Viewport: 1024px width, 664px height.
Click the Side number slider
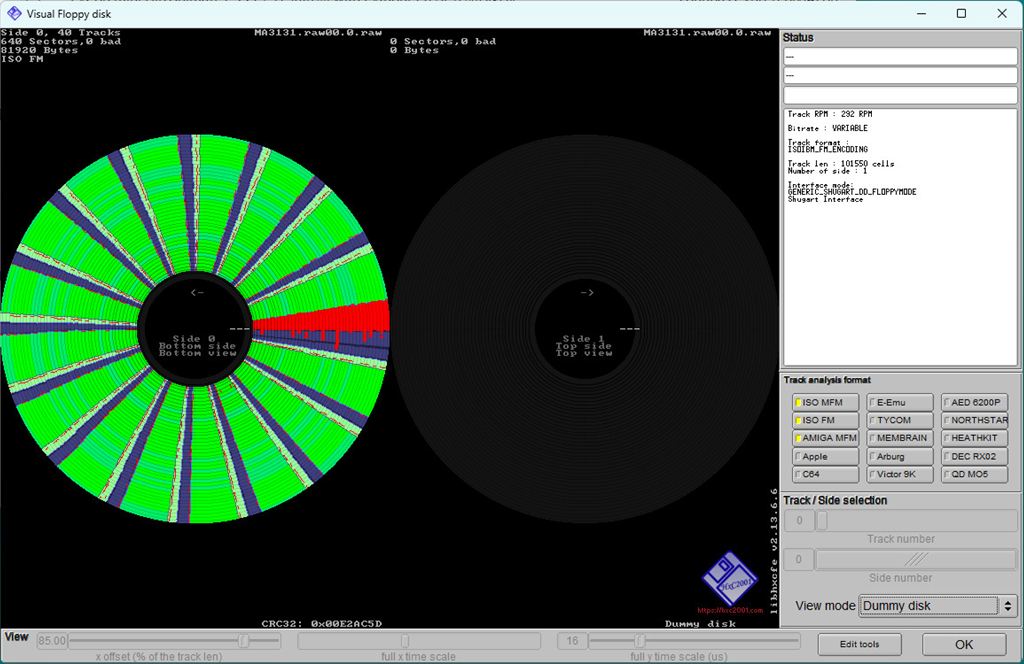[916, 560]
